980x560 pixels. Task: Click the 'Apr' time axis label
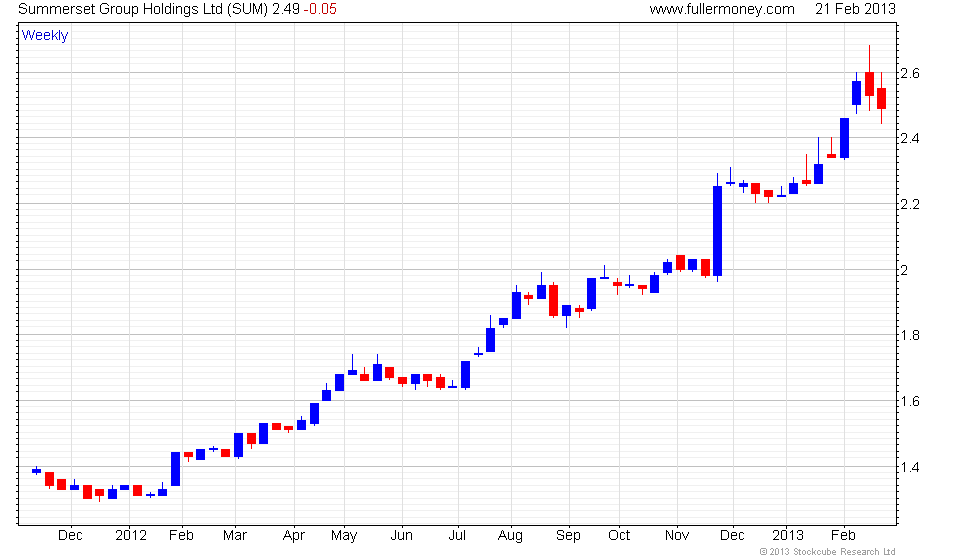click(x=294, y=536)
